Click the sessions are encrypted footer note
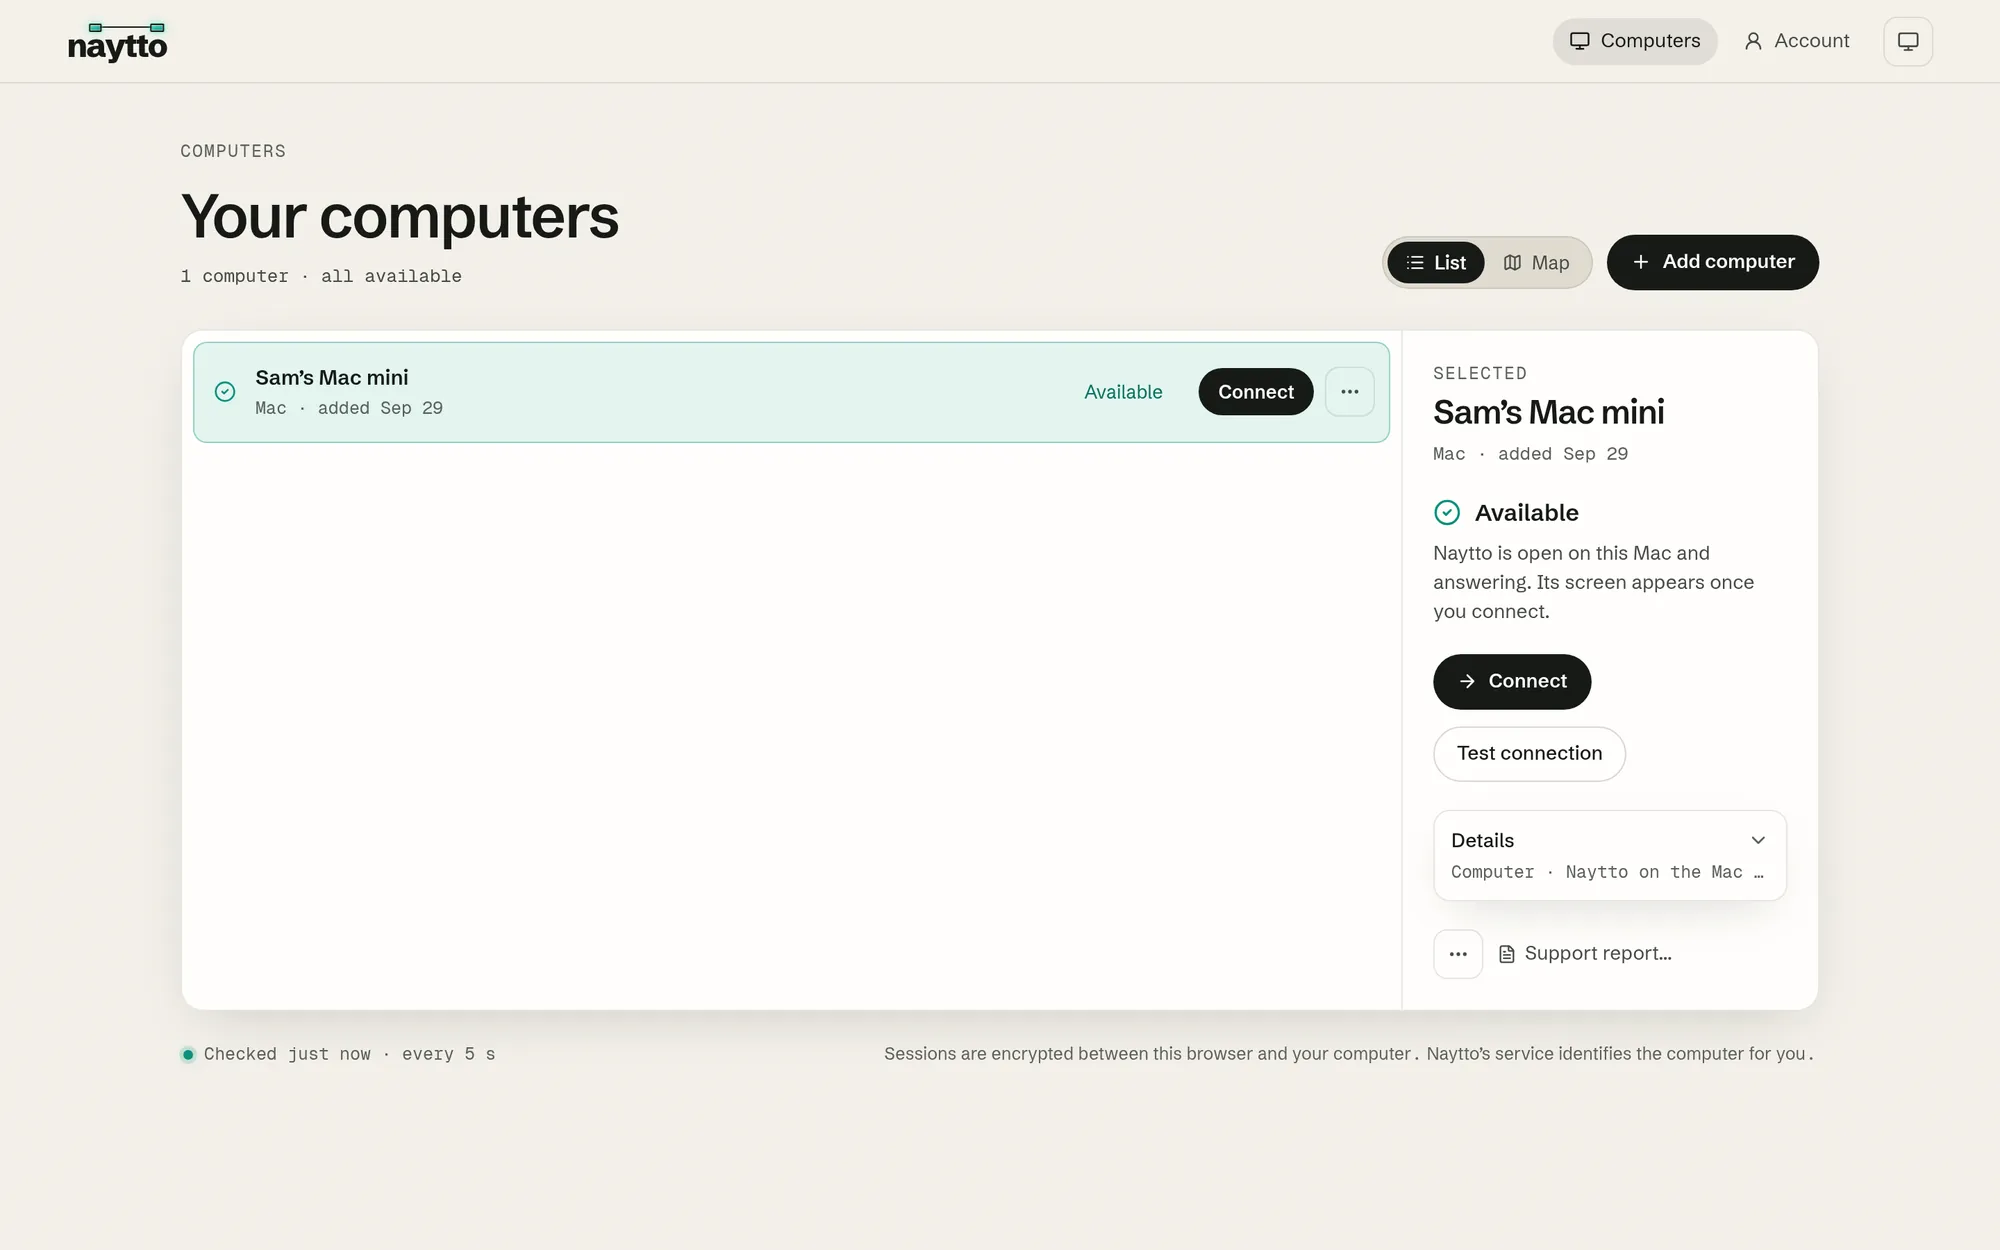Screen dimensions: 2000x1250 [x=1349, y=1054]
